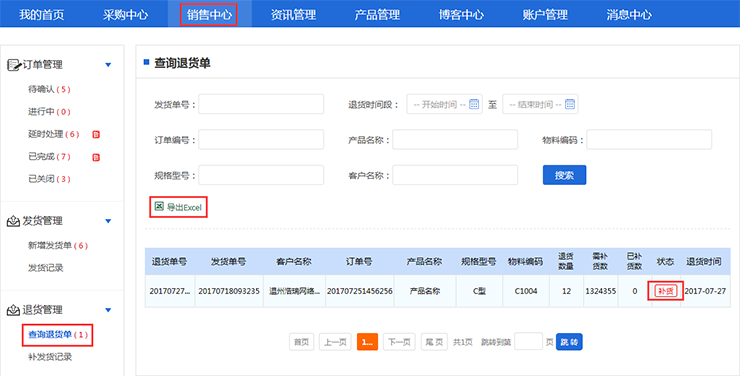Open 待确认 (5) orders
The width and height of the screenshot is (740, 376).
pos(49,89)
